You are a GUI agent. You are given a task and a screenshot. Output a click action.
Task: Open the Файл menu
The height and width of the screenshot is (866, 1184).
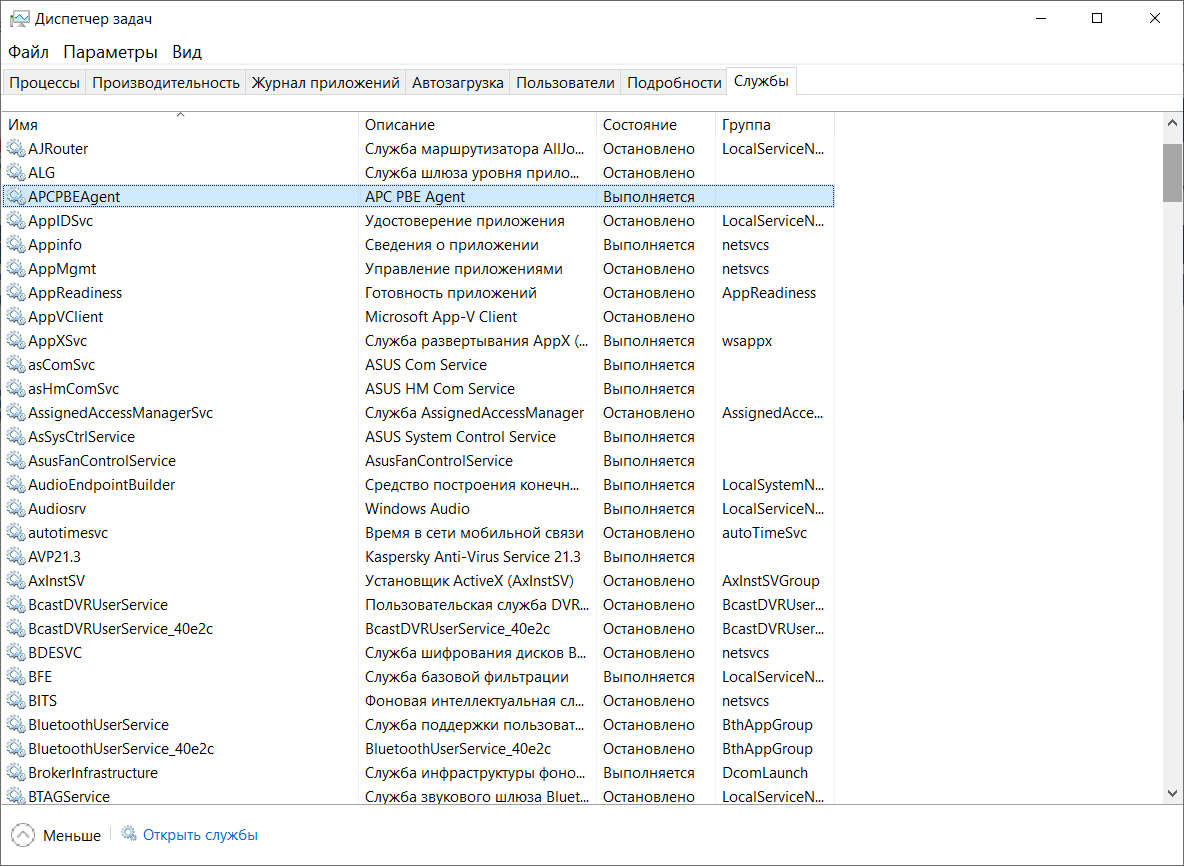tap(28, 52)
